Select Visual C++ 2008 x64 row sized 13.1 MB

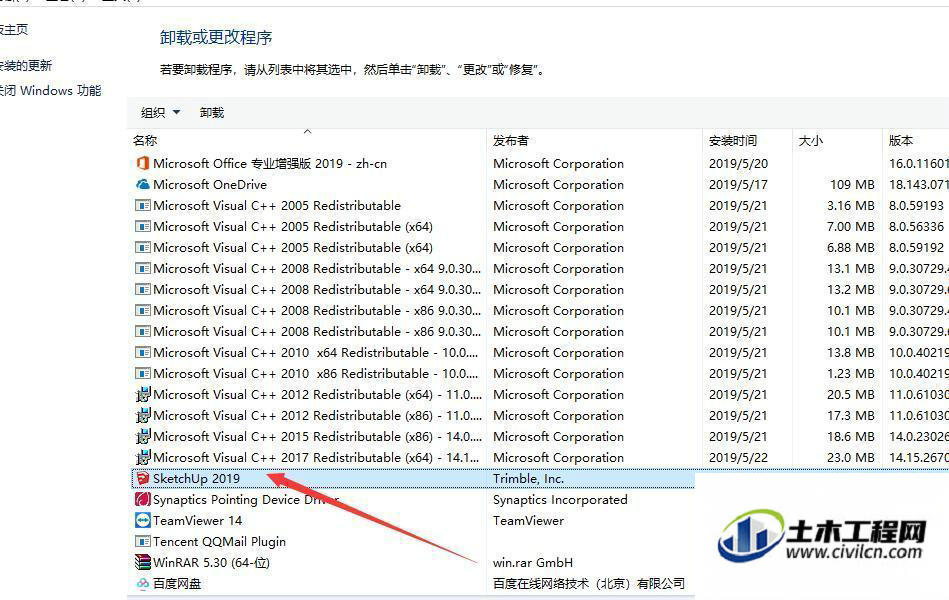point(317,268)
